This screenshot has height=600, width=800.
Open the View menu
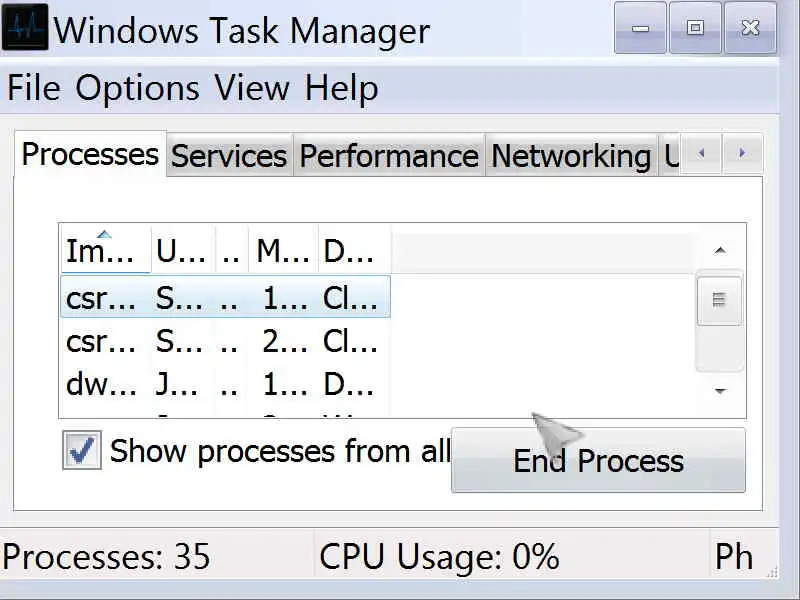pyautogui.click(x=252, y=88)
